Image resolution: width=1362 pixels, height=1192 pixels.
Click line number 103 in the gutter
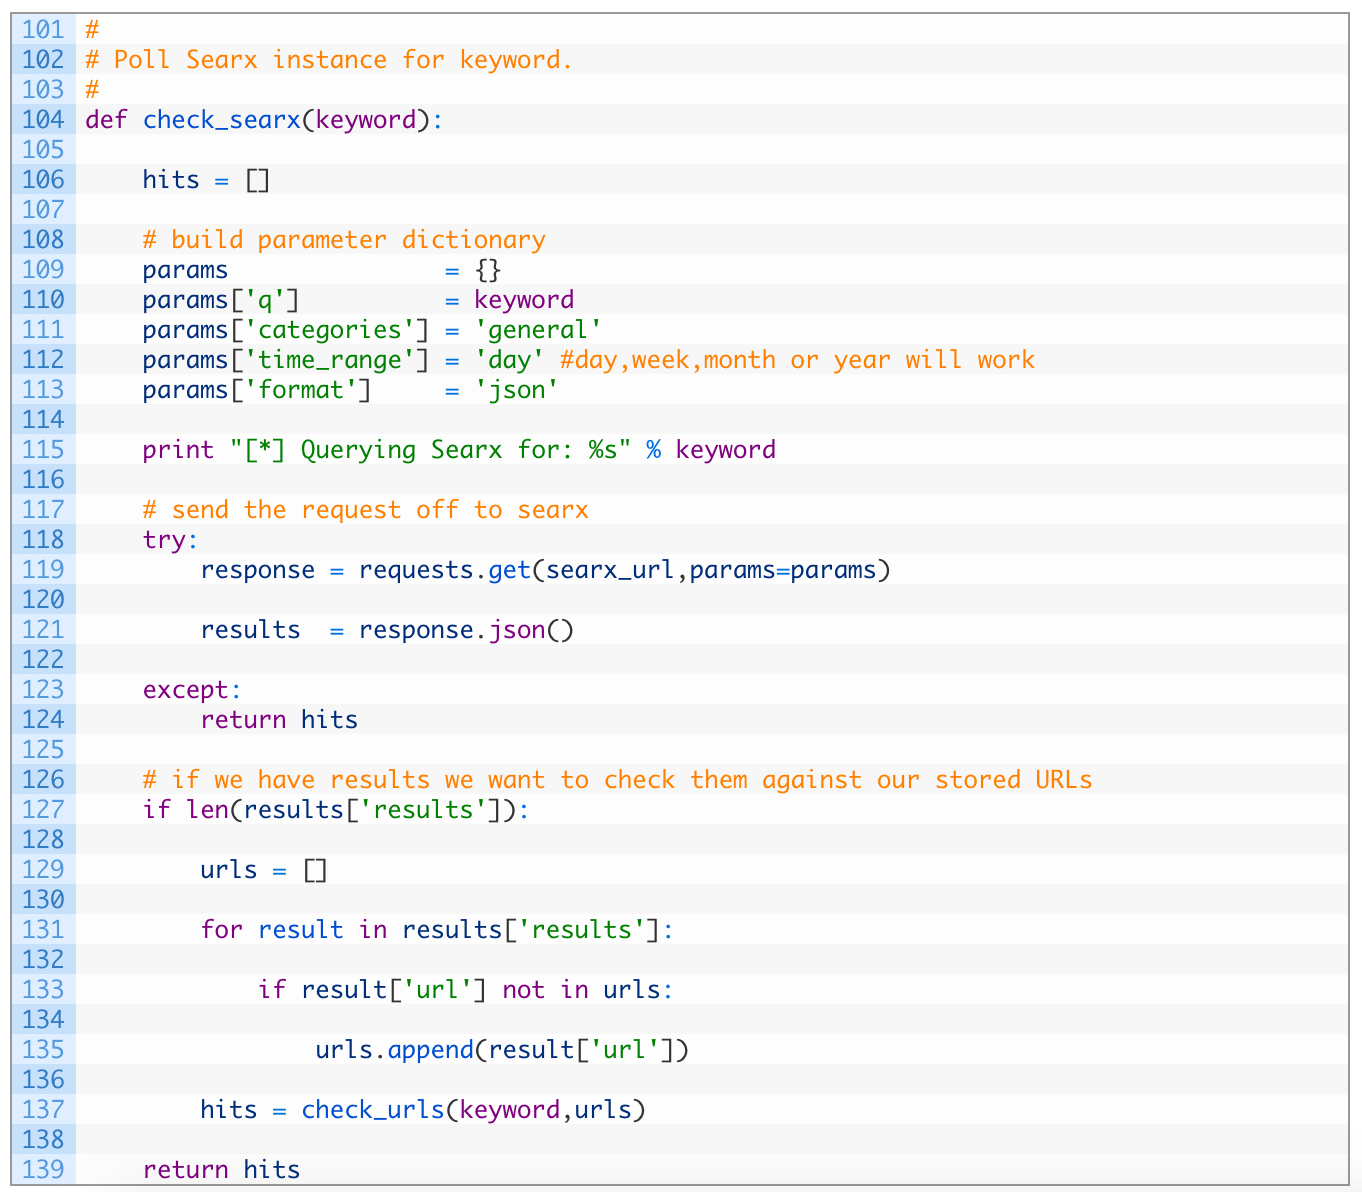(43, 90)
